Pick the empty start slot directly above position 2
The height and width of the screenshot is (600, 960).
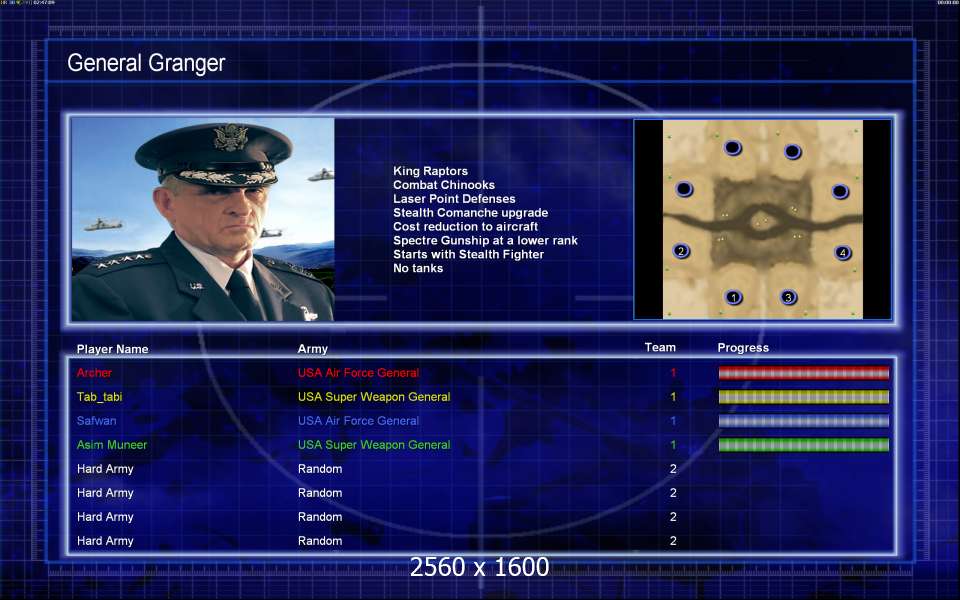(684, 189)
